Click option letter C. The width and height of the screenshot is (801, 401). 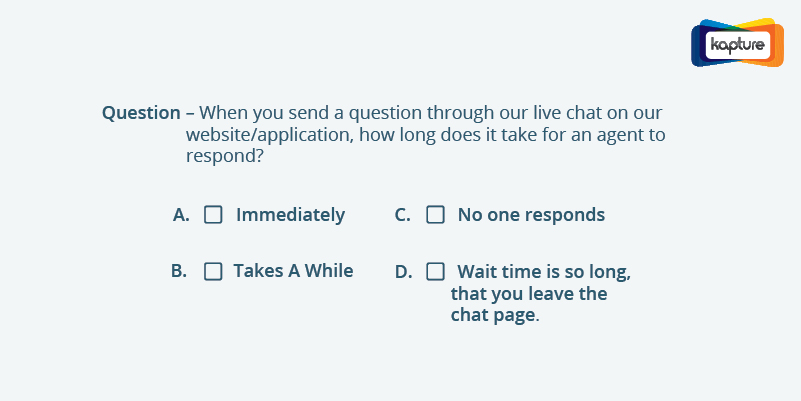coord(403,215)
